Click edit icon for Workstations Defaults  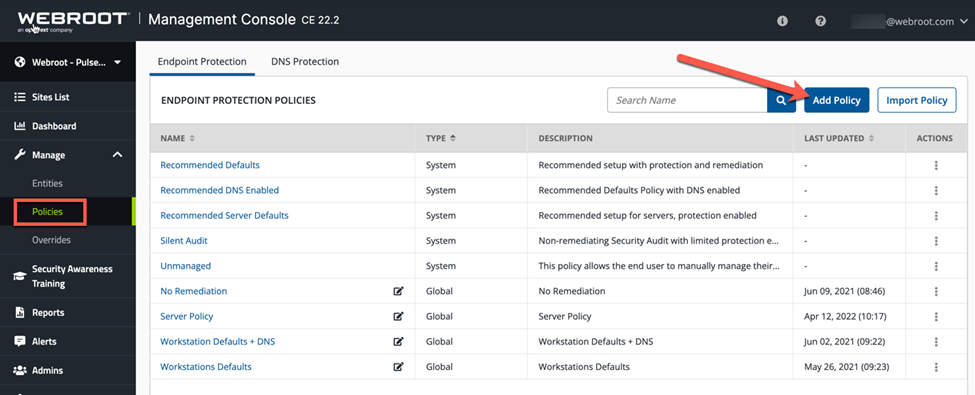coord(399,367)
